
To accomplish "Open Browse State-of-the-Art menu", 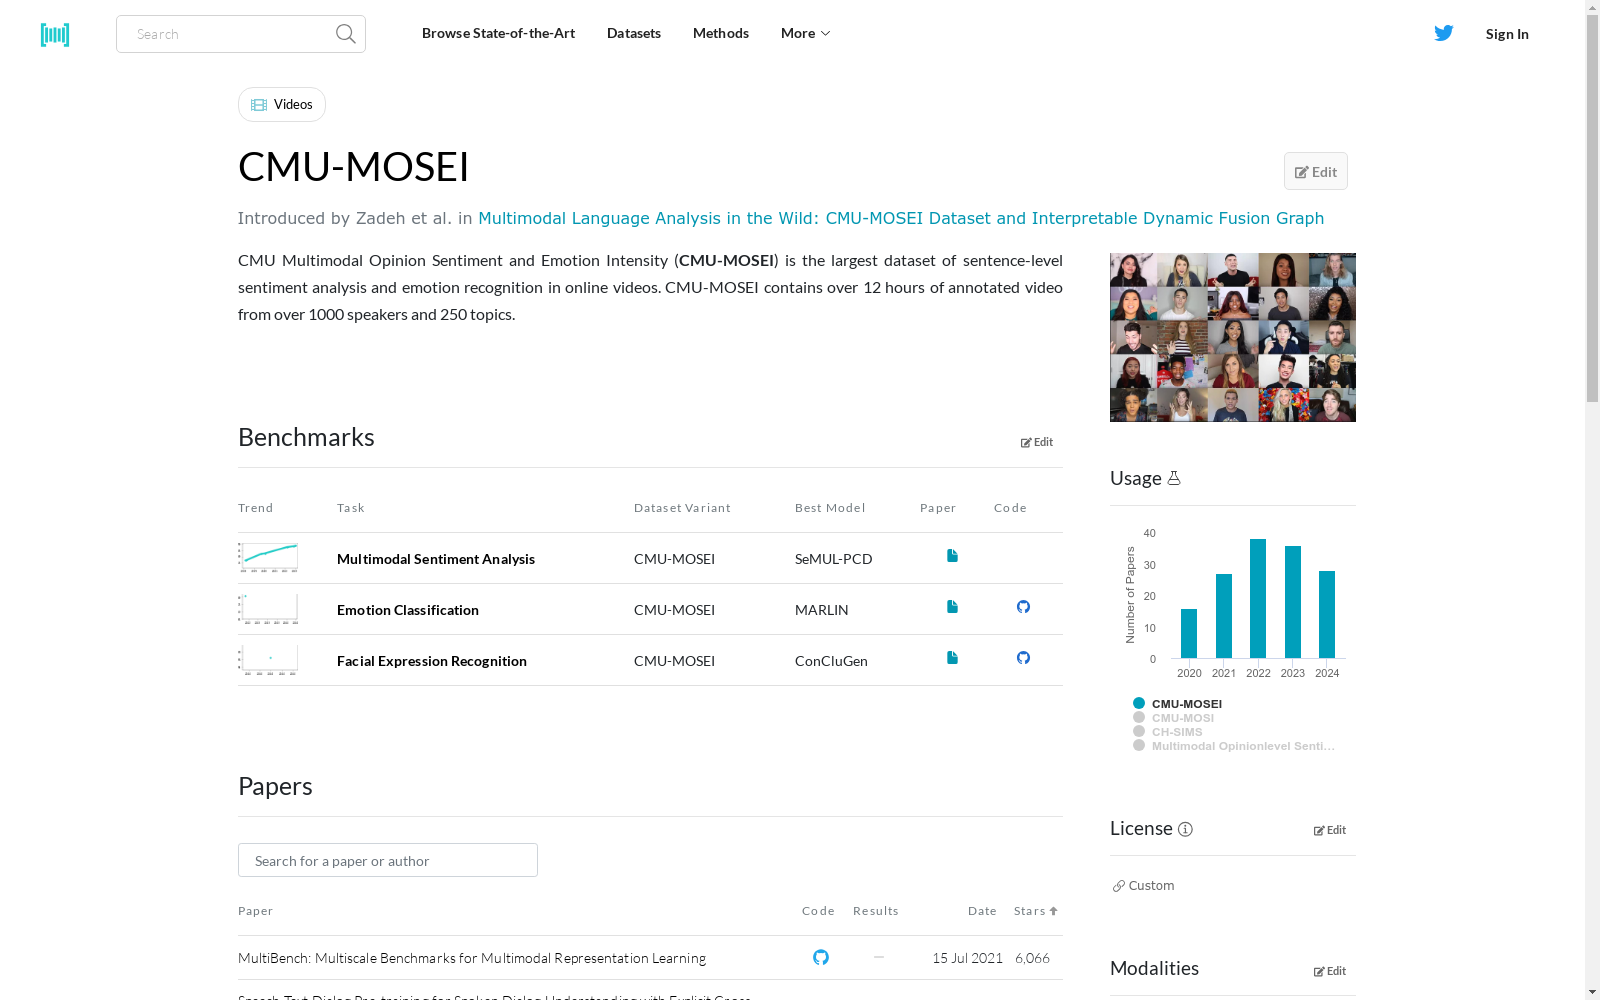I will point(498,33).
